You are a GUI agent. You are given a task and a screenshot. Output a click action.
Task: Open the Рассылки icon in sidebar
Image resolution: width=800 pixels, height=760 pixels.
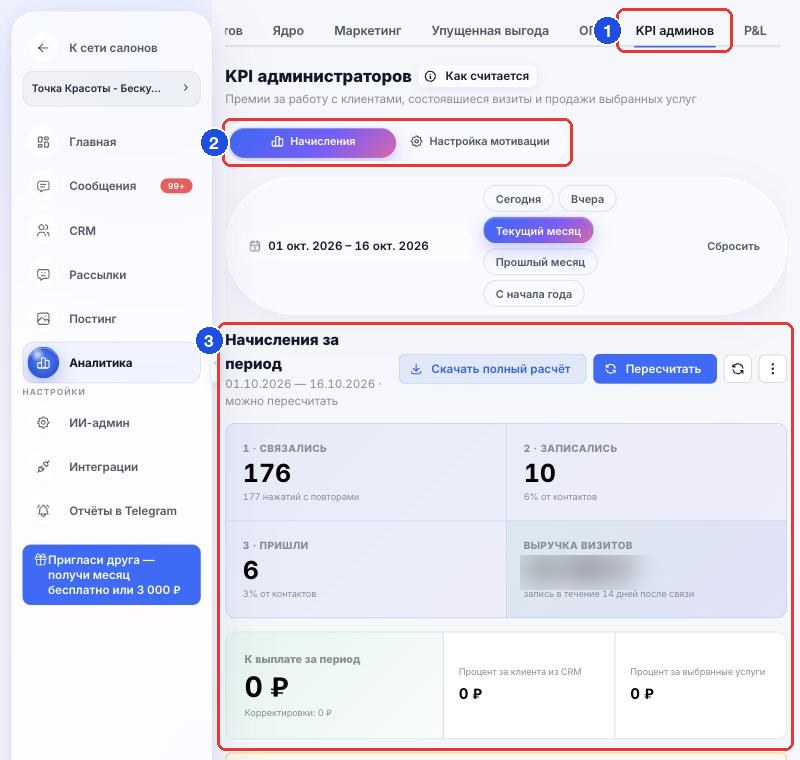click(43, 275)
